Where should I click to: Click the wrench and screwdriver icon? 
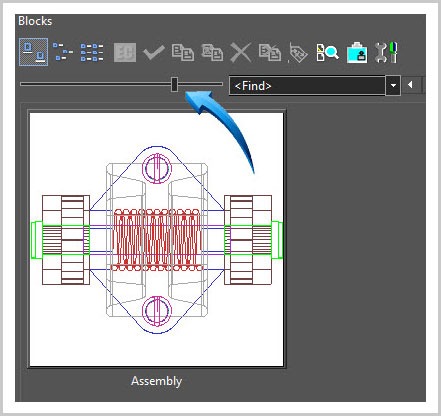coord(386,52)
